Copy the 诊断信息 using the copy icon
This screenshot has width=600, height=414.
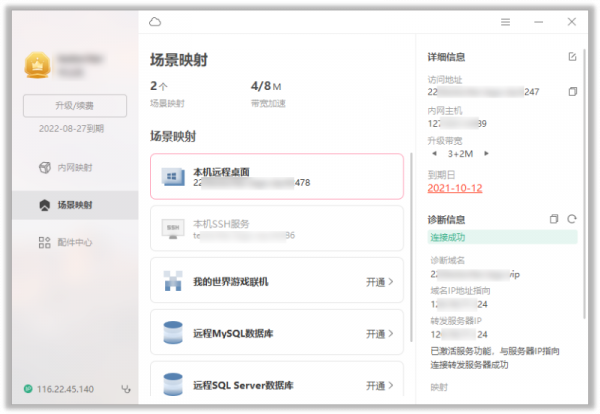[554, 219]
